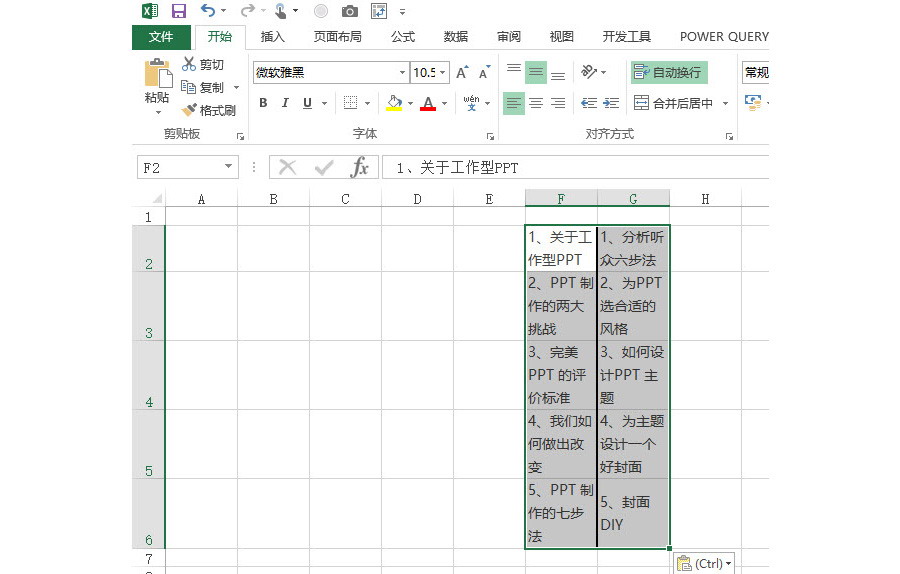Expand the undo history dropdown

[x=223, y=11]
